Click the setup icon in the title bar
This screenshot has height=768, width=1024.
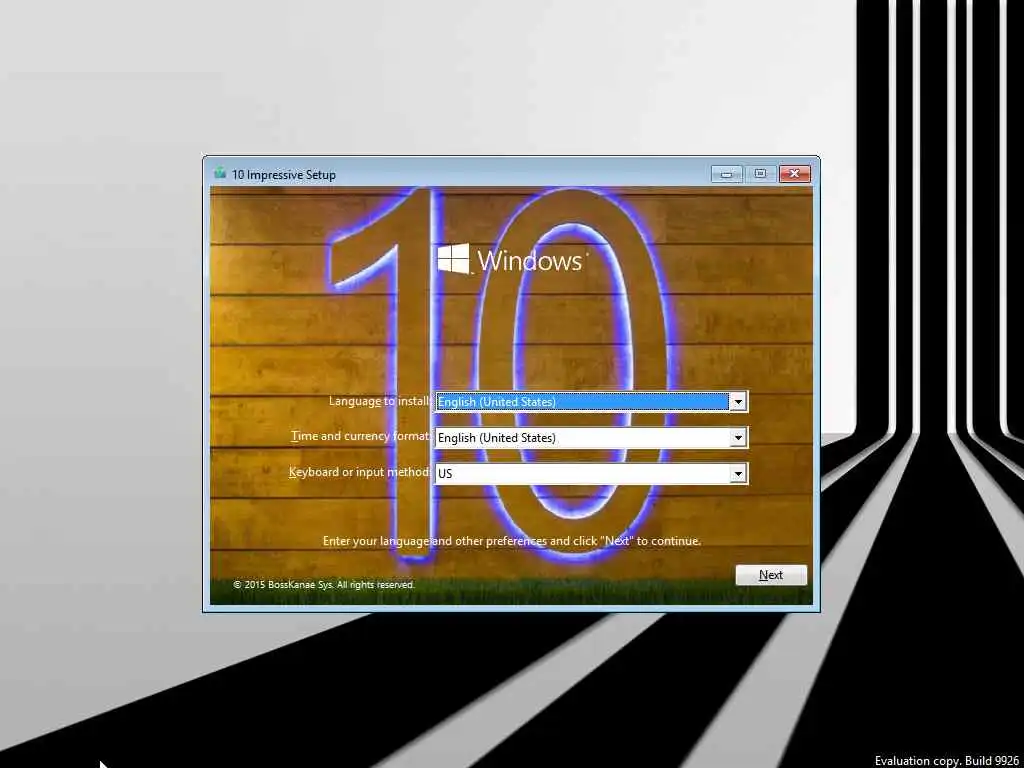(220, 174)
